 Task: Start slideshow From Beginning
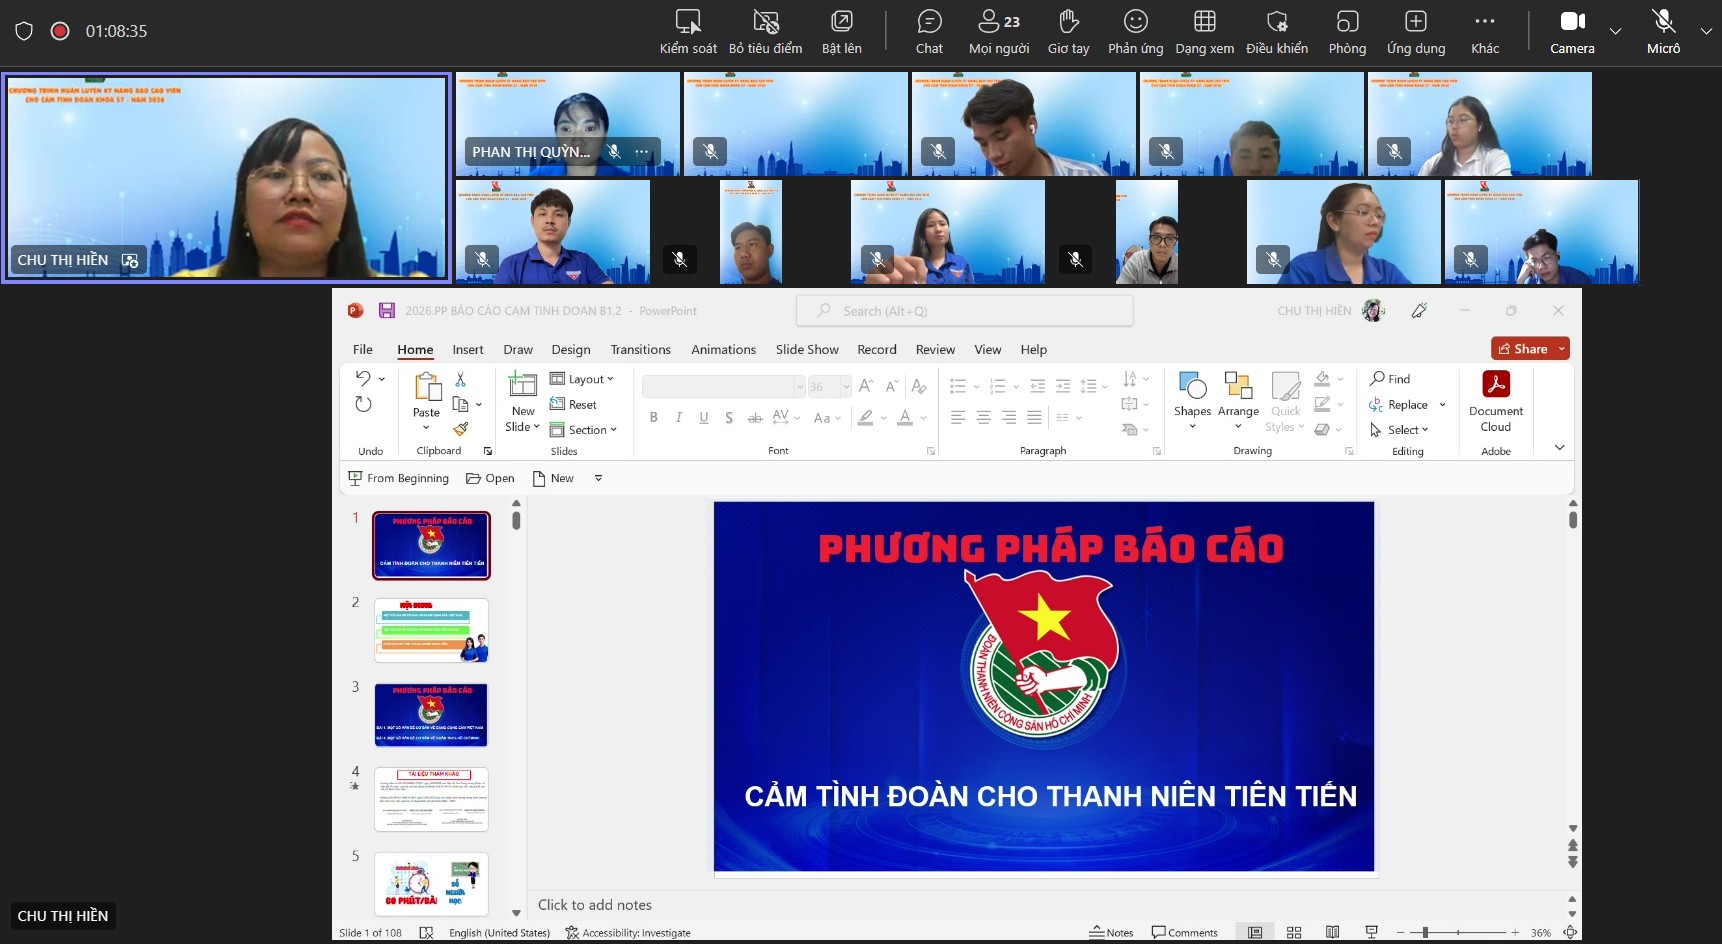[x=398, y=478]
